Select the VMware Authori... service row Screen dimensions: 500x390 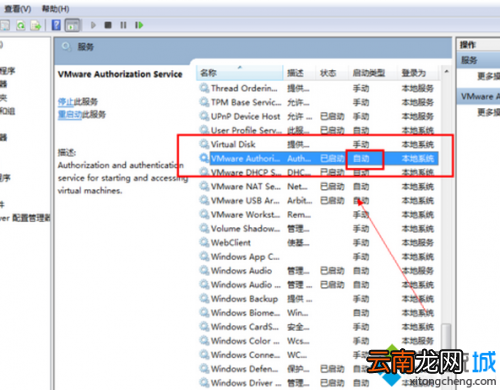318,158
